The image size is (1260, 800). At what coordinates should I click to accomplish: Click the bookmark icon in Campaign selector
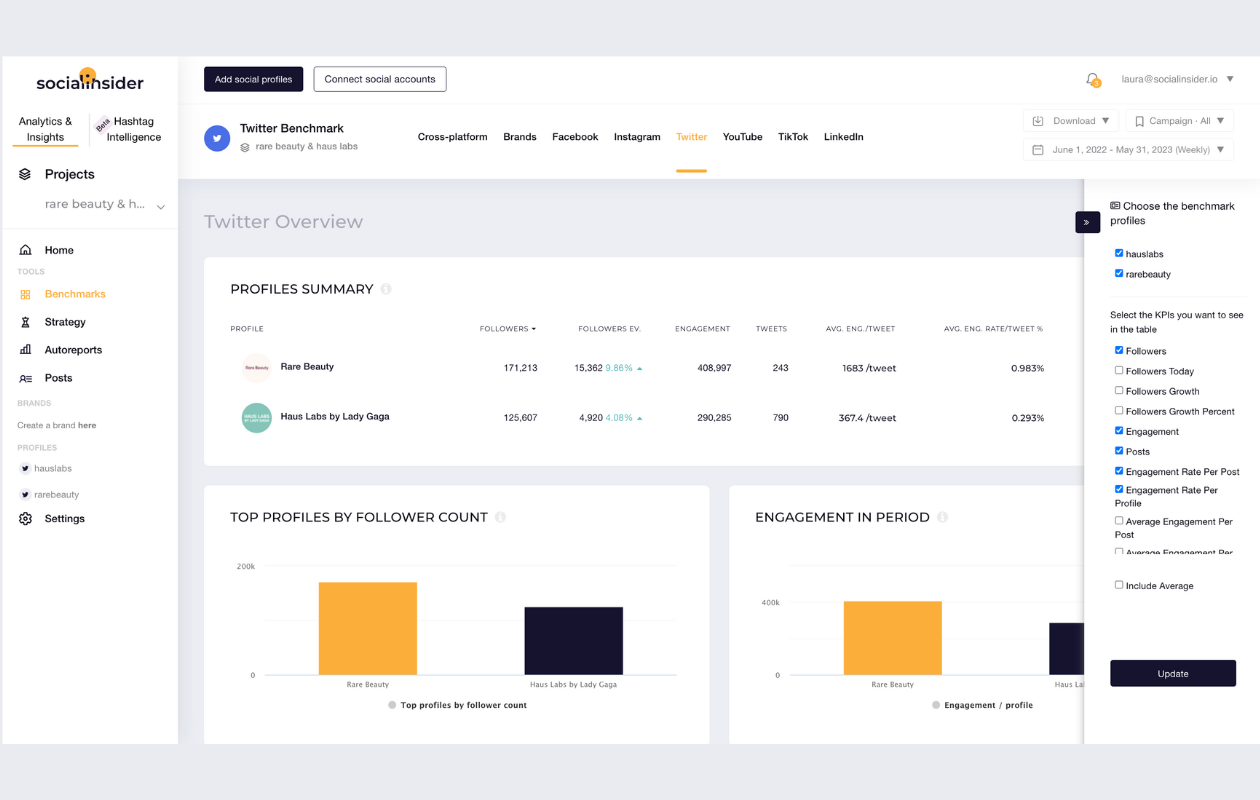click(x=1138, y=121)
